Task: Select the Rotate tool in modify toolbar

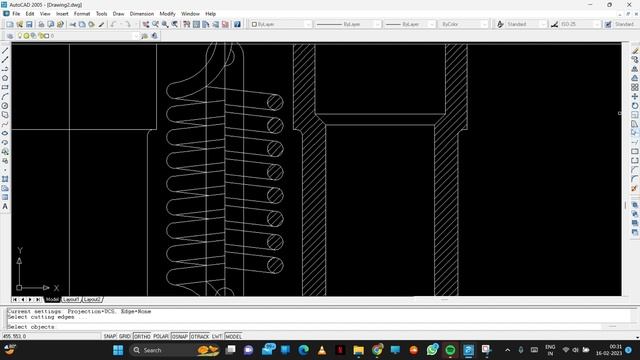Action: coord(635,106)
